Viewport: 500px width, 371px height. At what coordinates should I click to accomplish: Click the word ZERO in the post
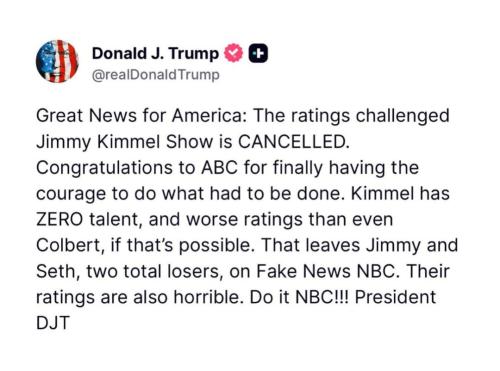[59, 219]
